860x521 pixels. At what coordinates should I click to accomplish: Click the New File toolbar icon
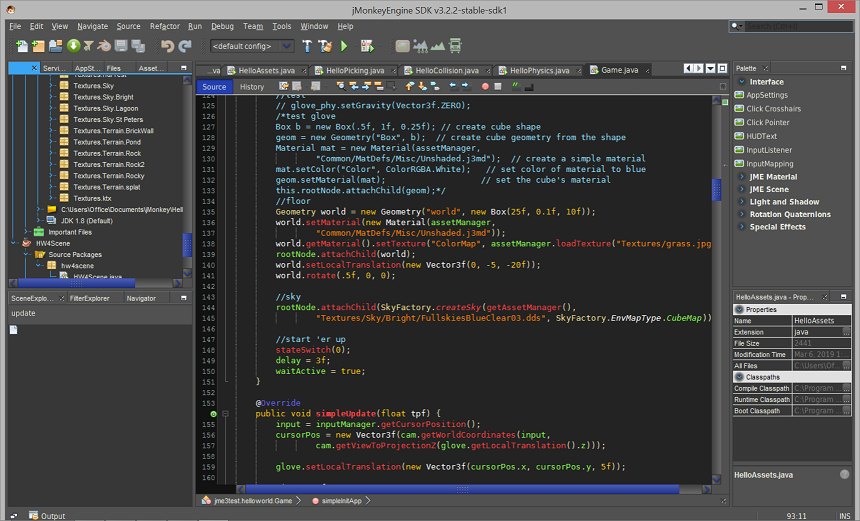pos(22,46)
